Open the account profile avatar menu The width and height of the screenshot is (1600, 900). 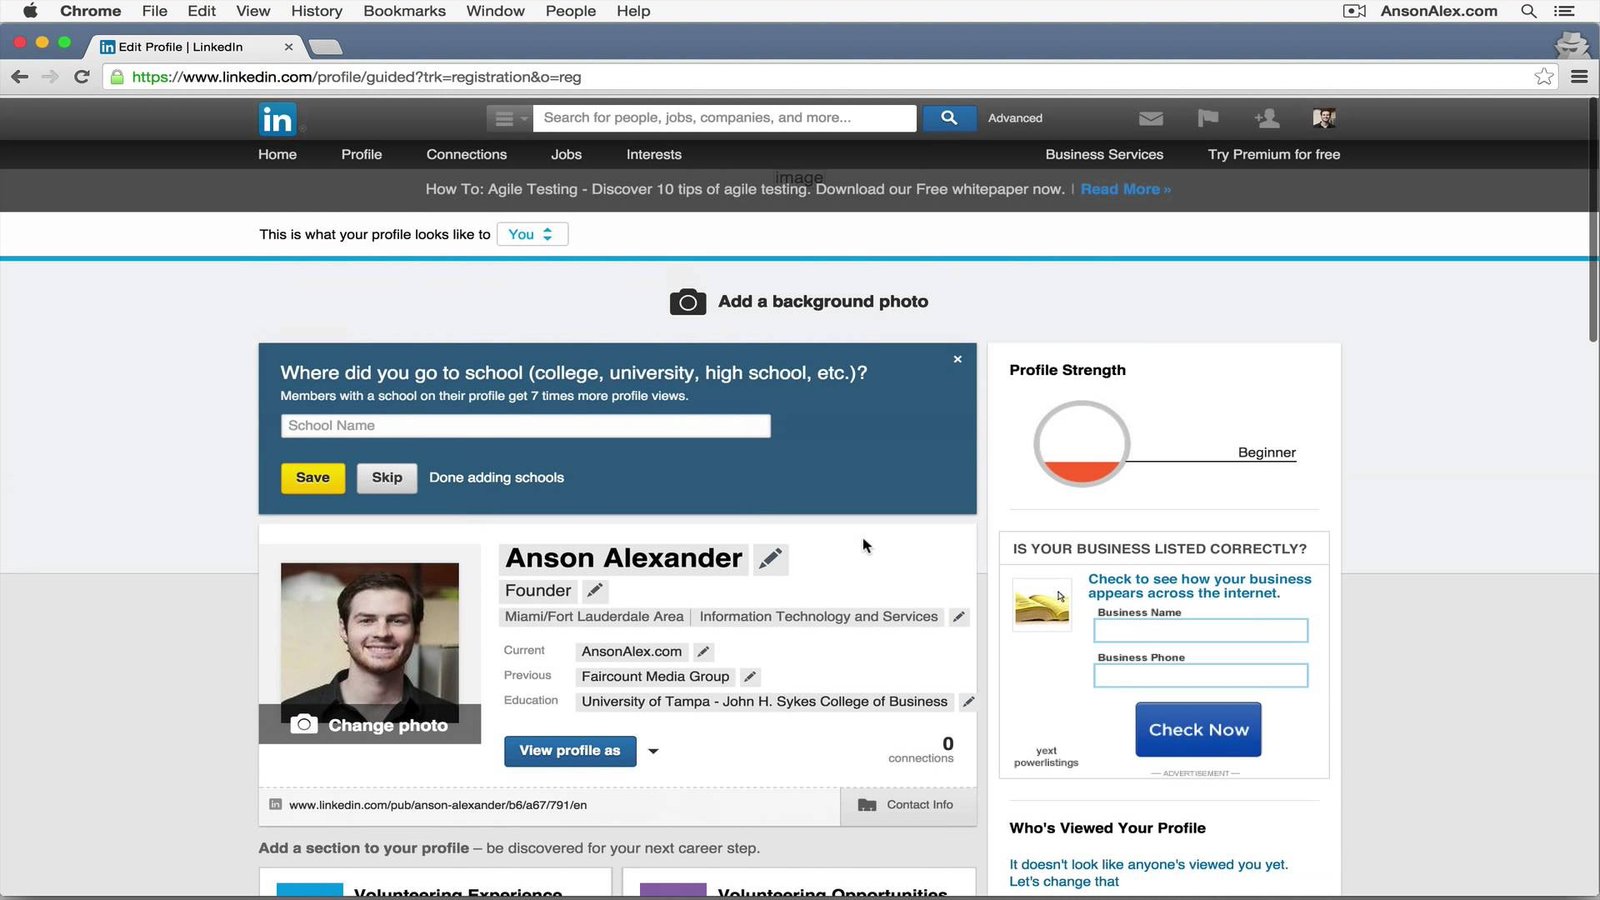[x=1324, y=118]
